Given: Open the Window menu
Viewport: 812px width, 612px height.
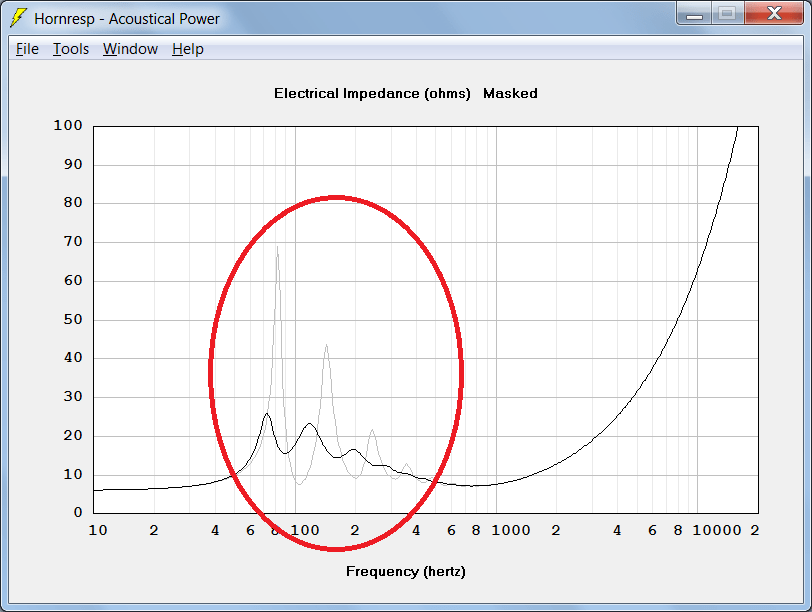Looking at the screenshot, I should [130, 49].
